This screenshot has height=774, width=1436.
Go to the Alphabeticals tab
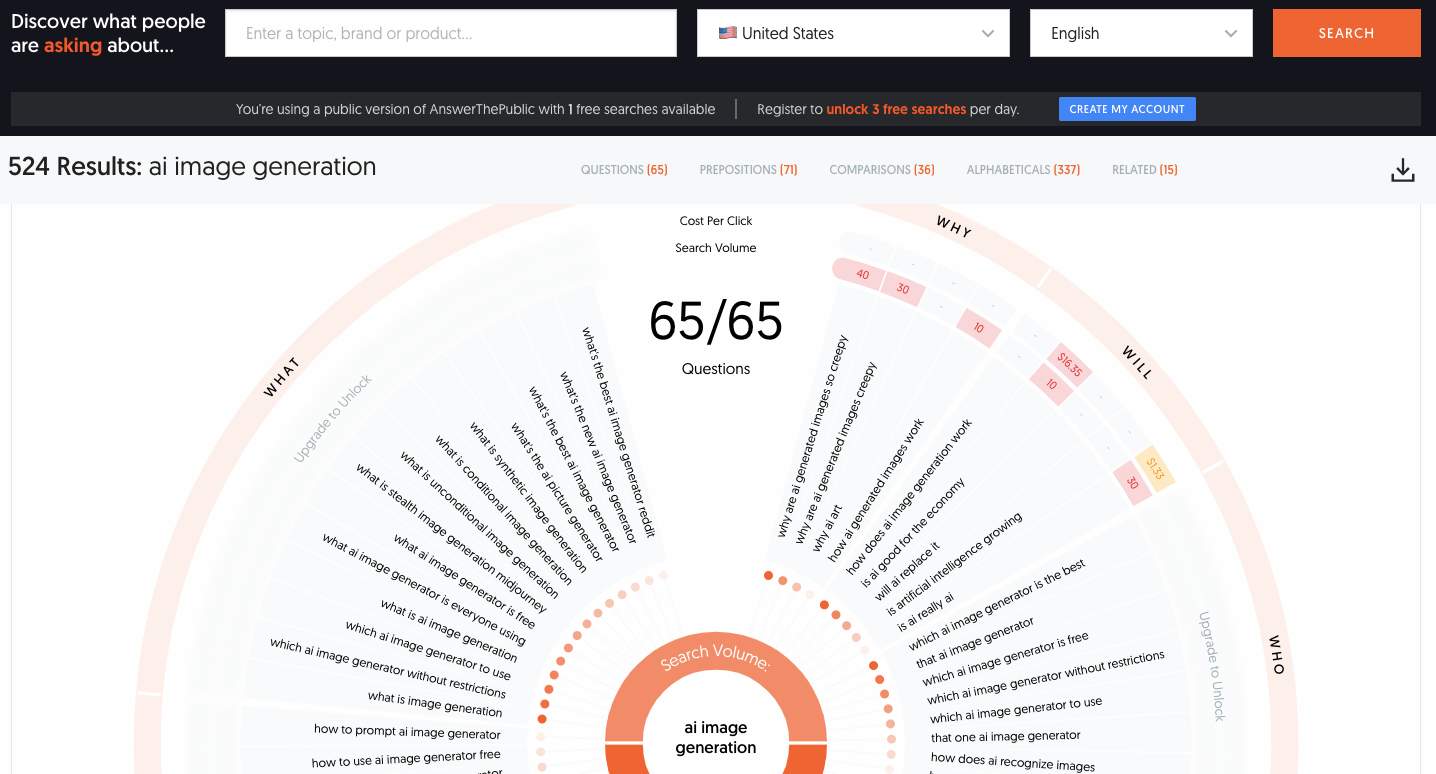(1023, 170)
